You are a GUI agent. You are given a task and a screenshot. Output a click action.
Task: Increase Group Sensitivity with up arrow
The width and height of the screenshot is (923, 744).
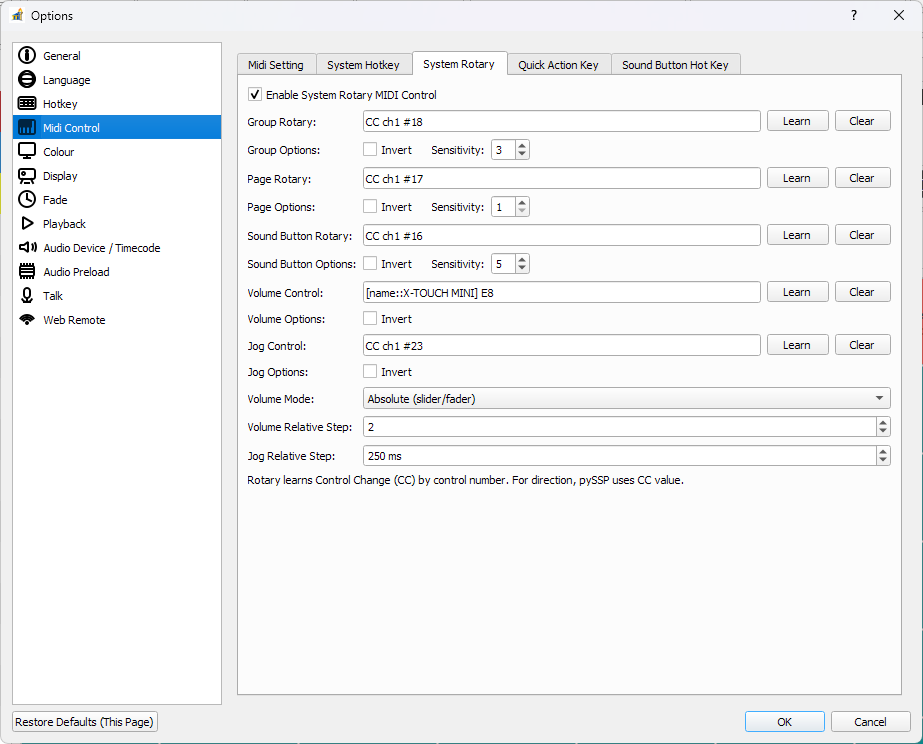(522, 146)
